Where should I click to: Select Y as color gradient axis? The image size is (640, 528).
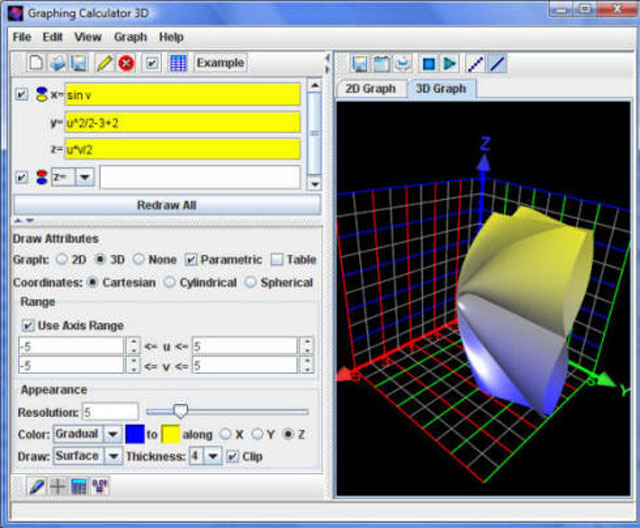(x=257, y=434)
